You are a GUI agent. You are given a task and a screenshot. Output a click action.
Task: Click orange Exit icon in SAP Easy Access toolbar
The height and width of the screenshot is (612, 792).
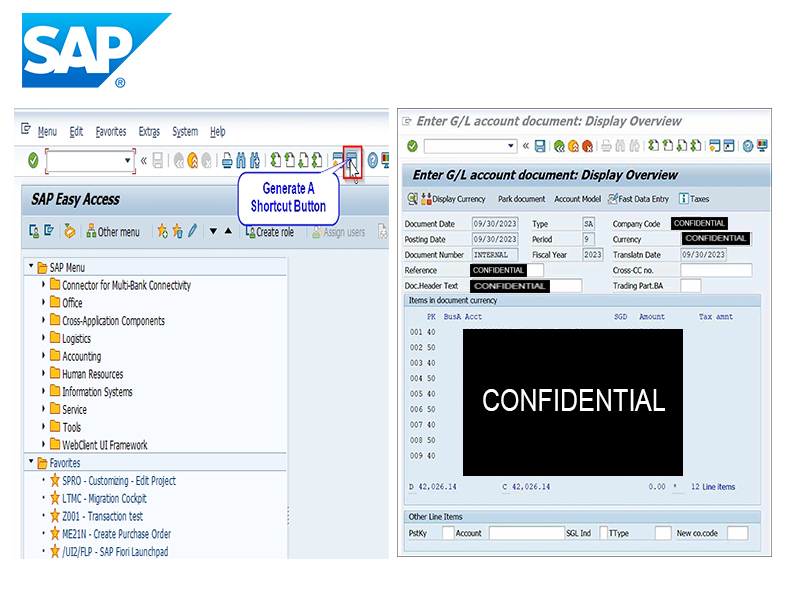coord(192,161)
